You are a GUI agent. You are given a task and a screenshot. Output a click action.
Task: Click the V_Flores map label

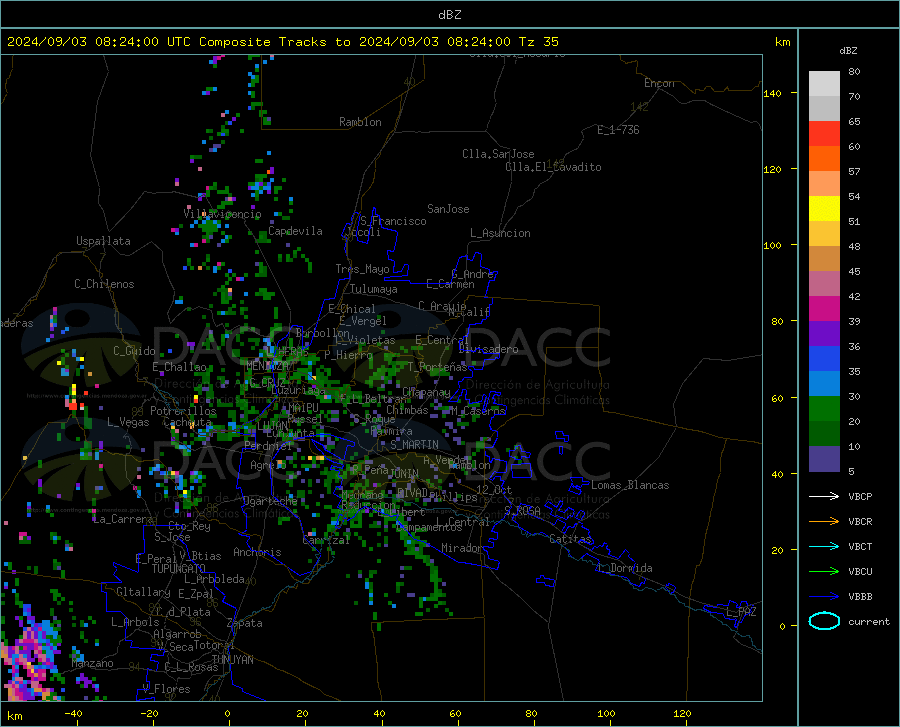(x=166, y=689)
